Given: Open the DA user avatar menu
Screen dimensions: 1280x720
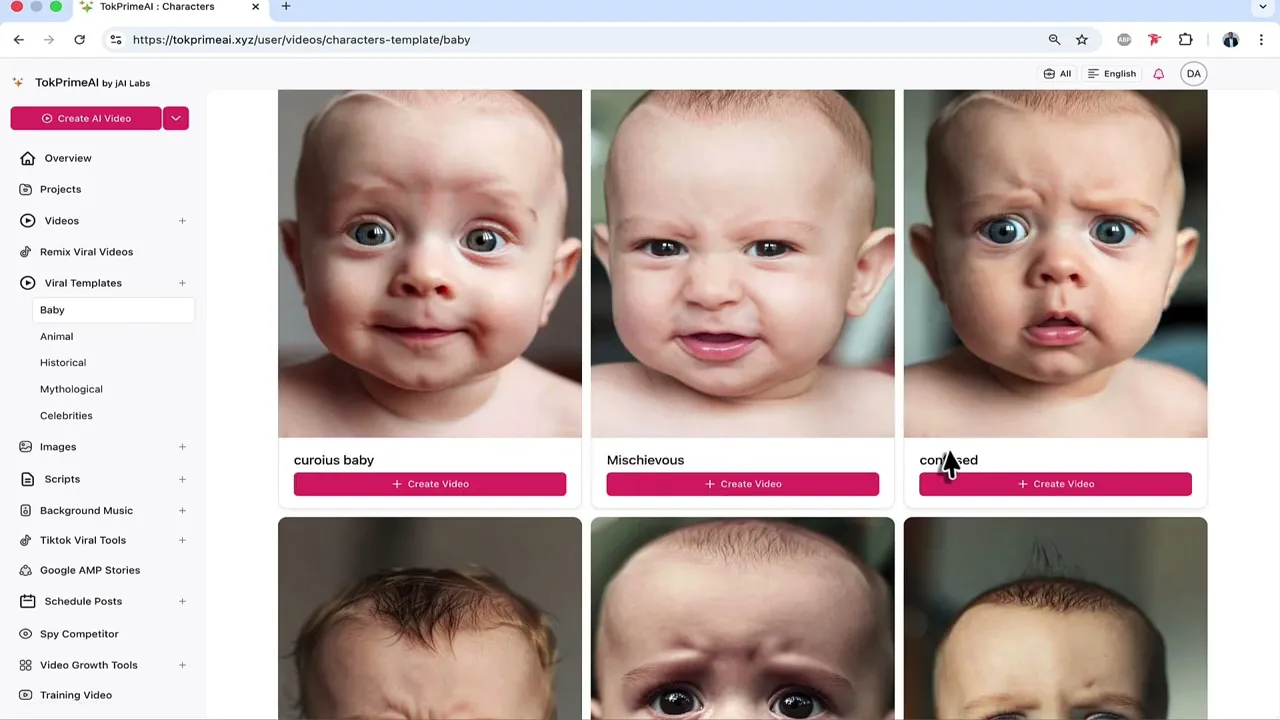Looking at the screenshot, I should 1194,74.
